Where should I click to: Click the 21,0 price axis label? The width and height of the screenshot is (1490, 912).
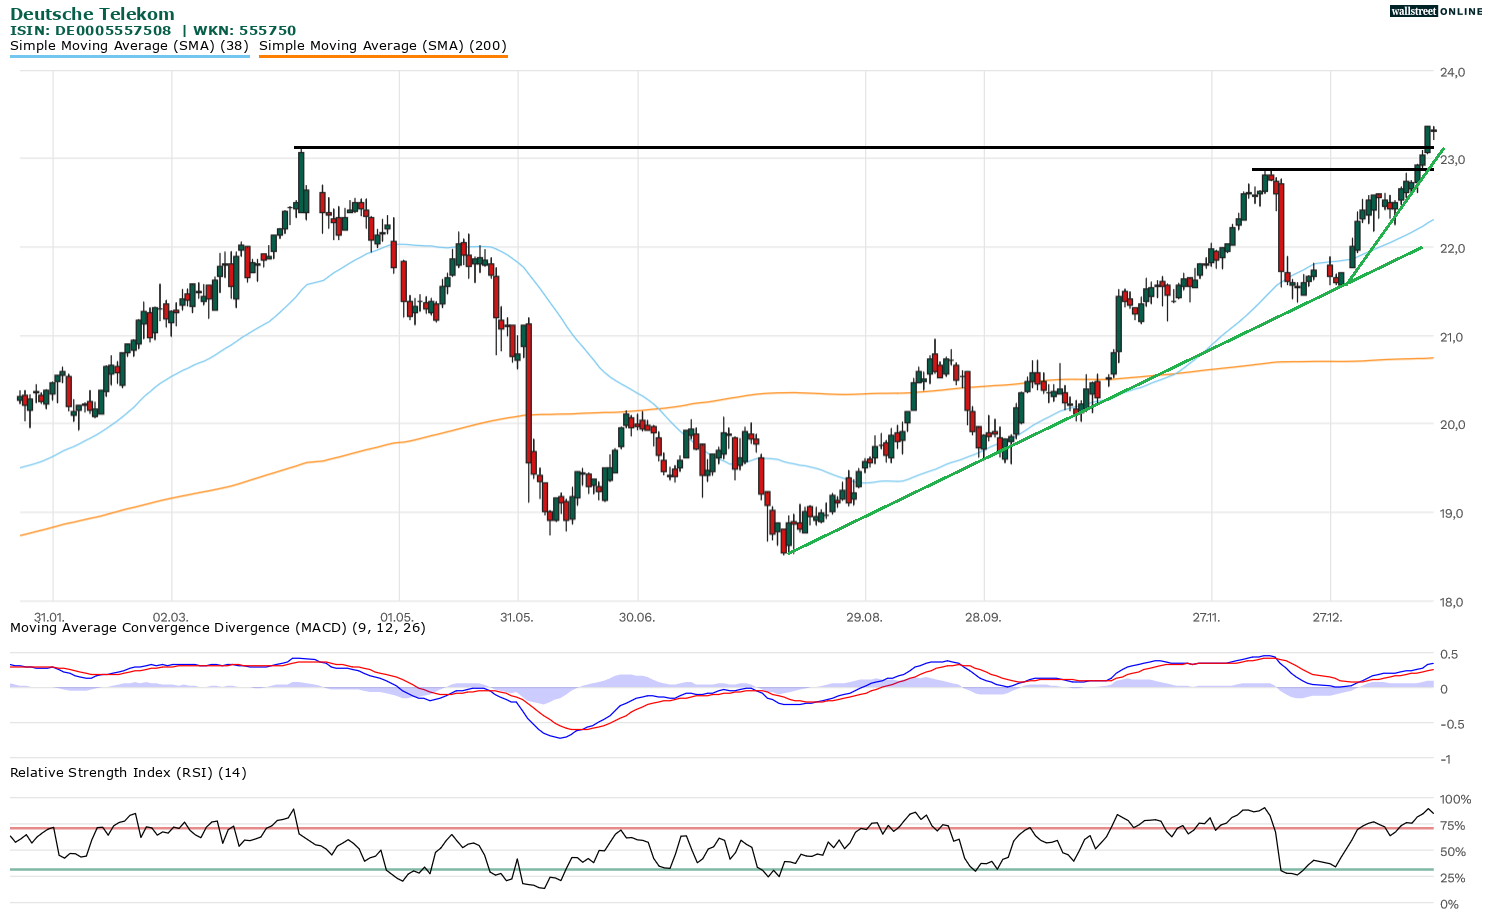pos(1453,337)
